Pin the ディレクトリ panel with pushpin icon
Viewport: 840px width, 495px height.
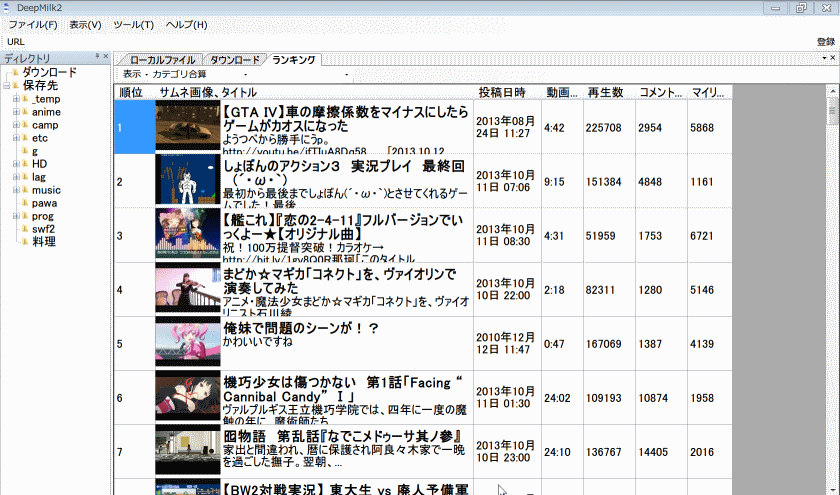pos(98,56)
